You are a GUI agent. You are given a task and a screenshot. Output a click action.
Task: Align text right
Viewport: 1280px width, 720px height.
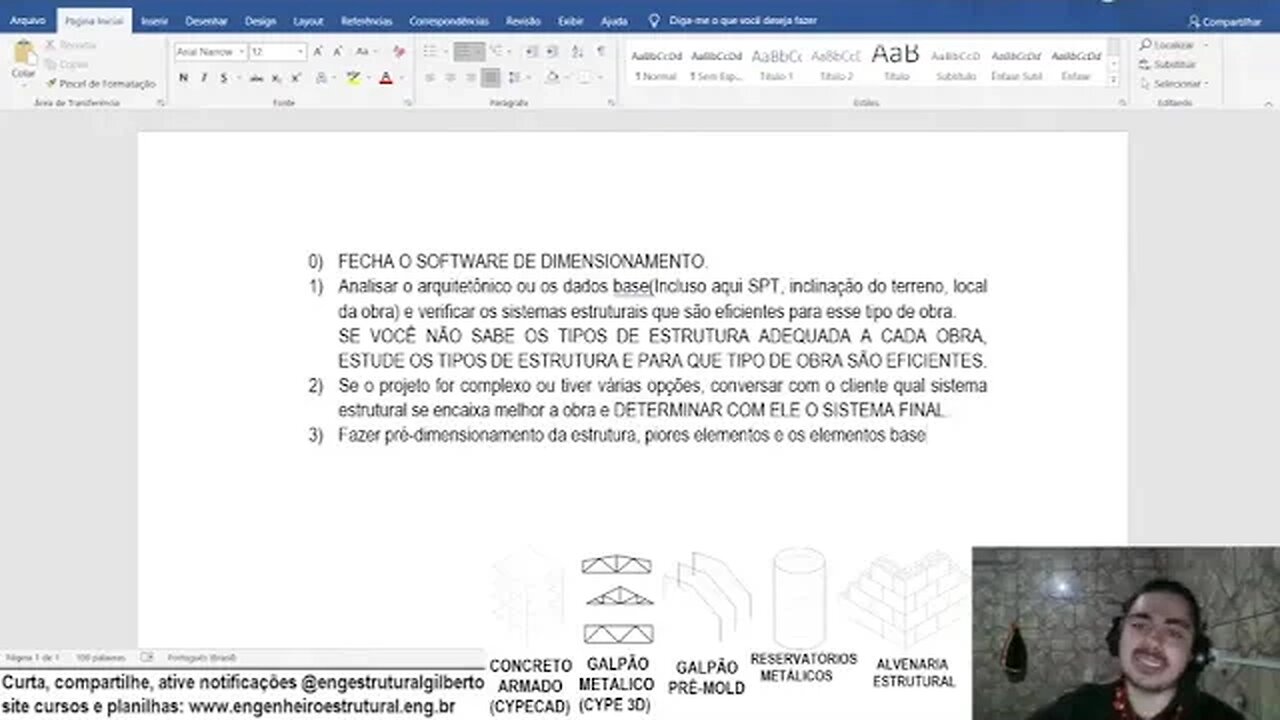tap(470, 78)
